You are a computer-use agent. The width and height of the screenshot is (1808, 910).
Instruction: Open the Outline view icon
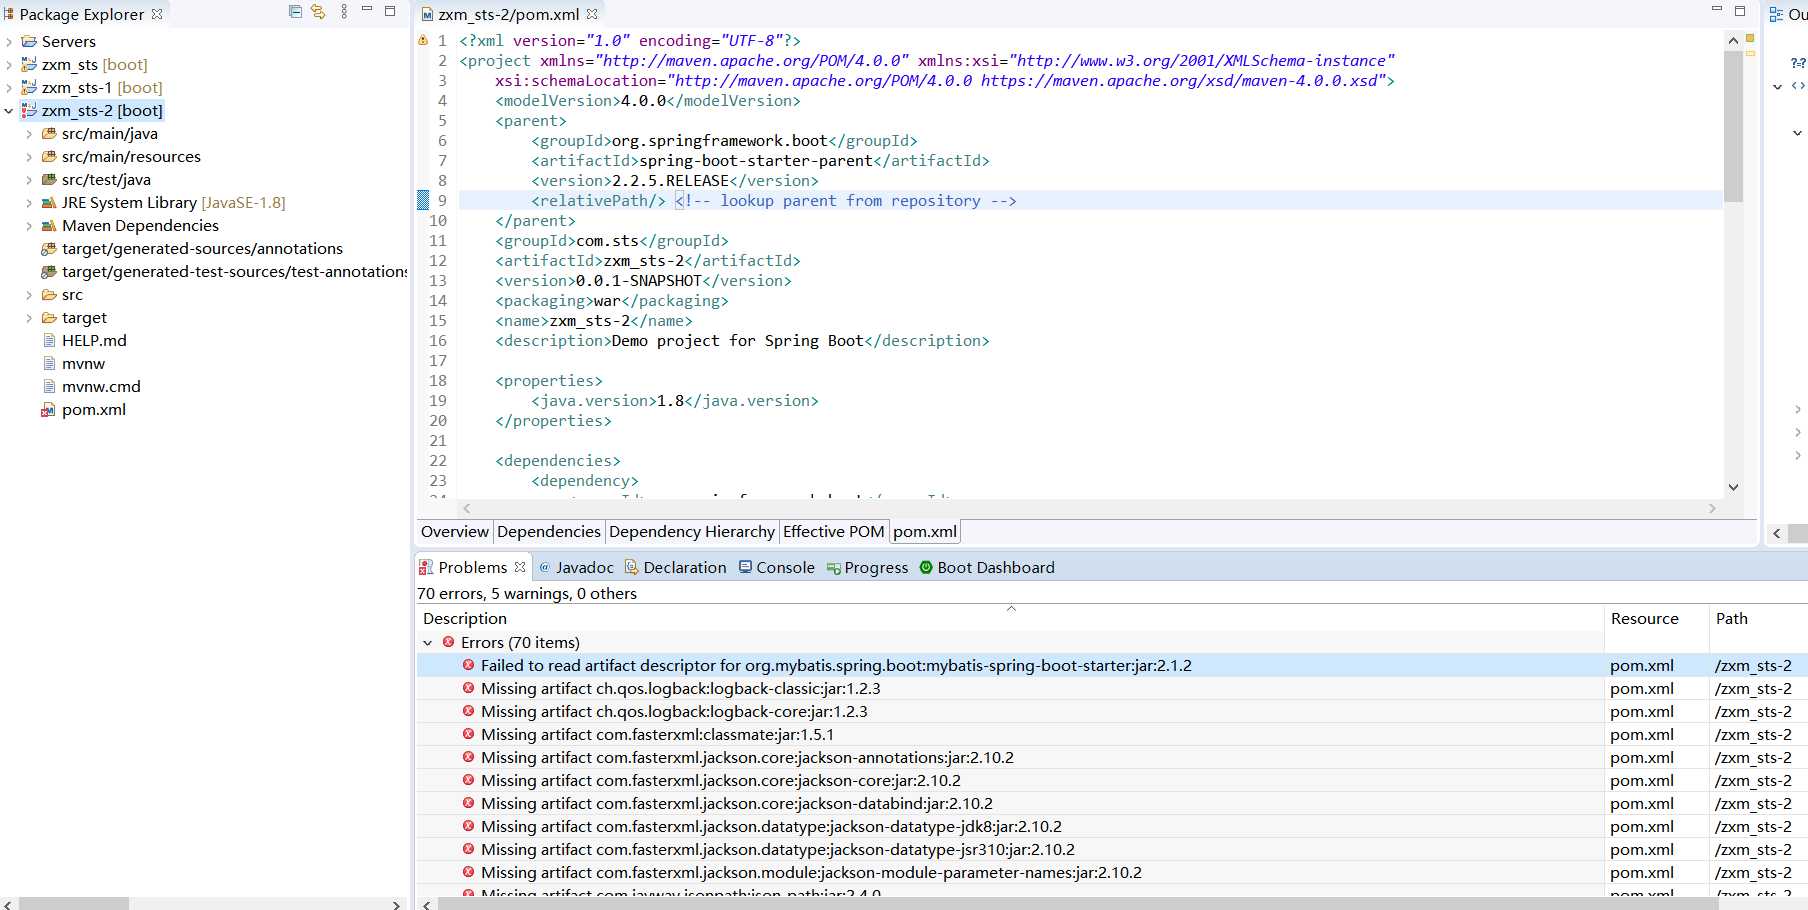tap(1776, 14)
